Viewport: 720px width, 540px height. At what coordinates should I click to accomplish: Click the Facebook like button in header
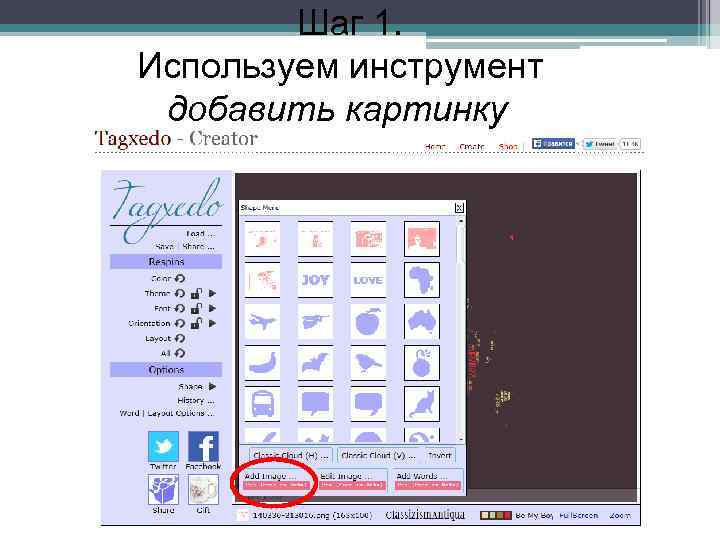click(553, 144)
